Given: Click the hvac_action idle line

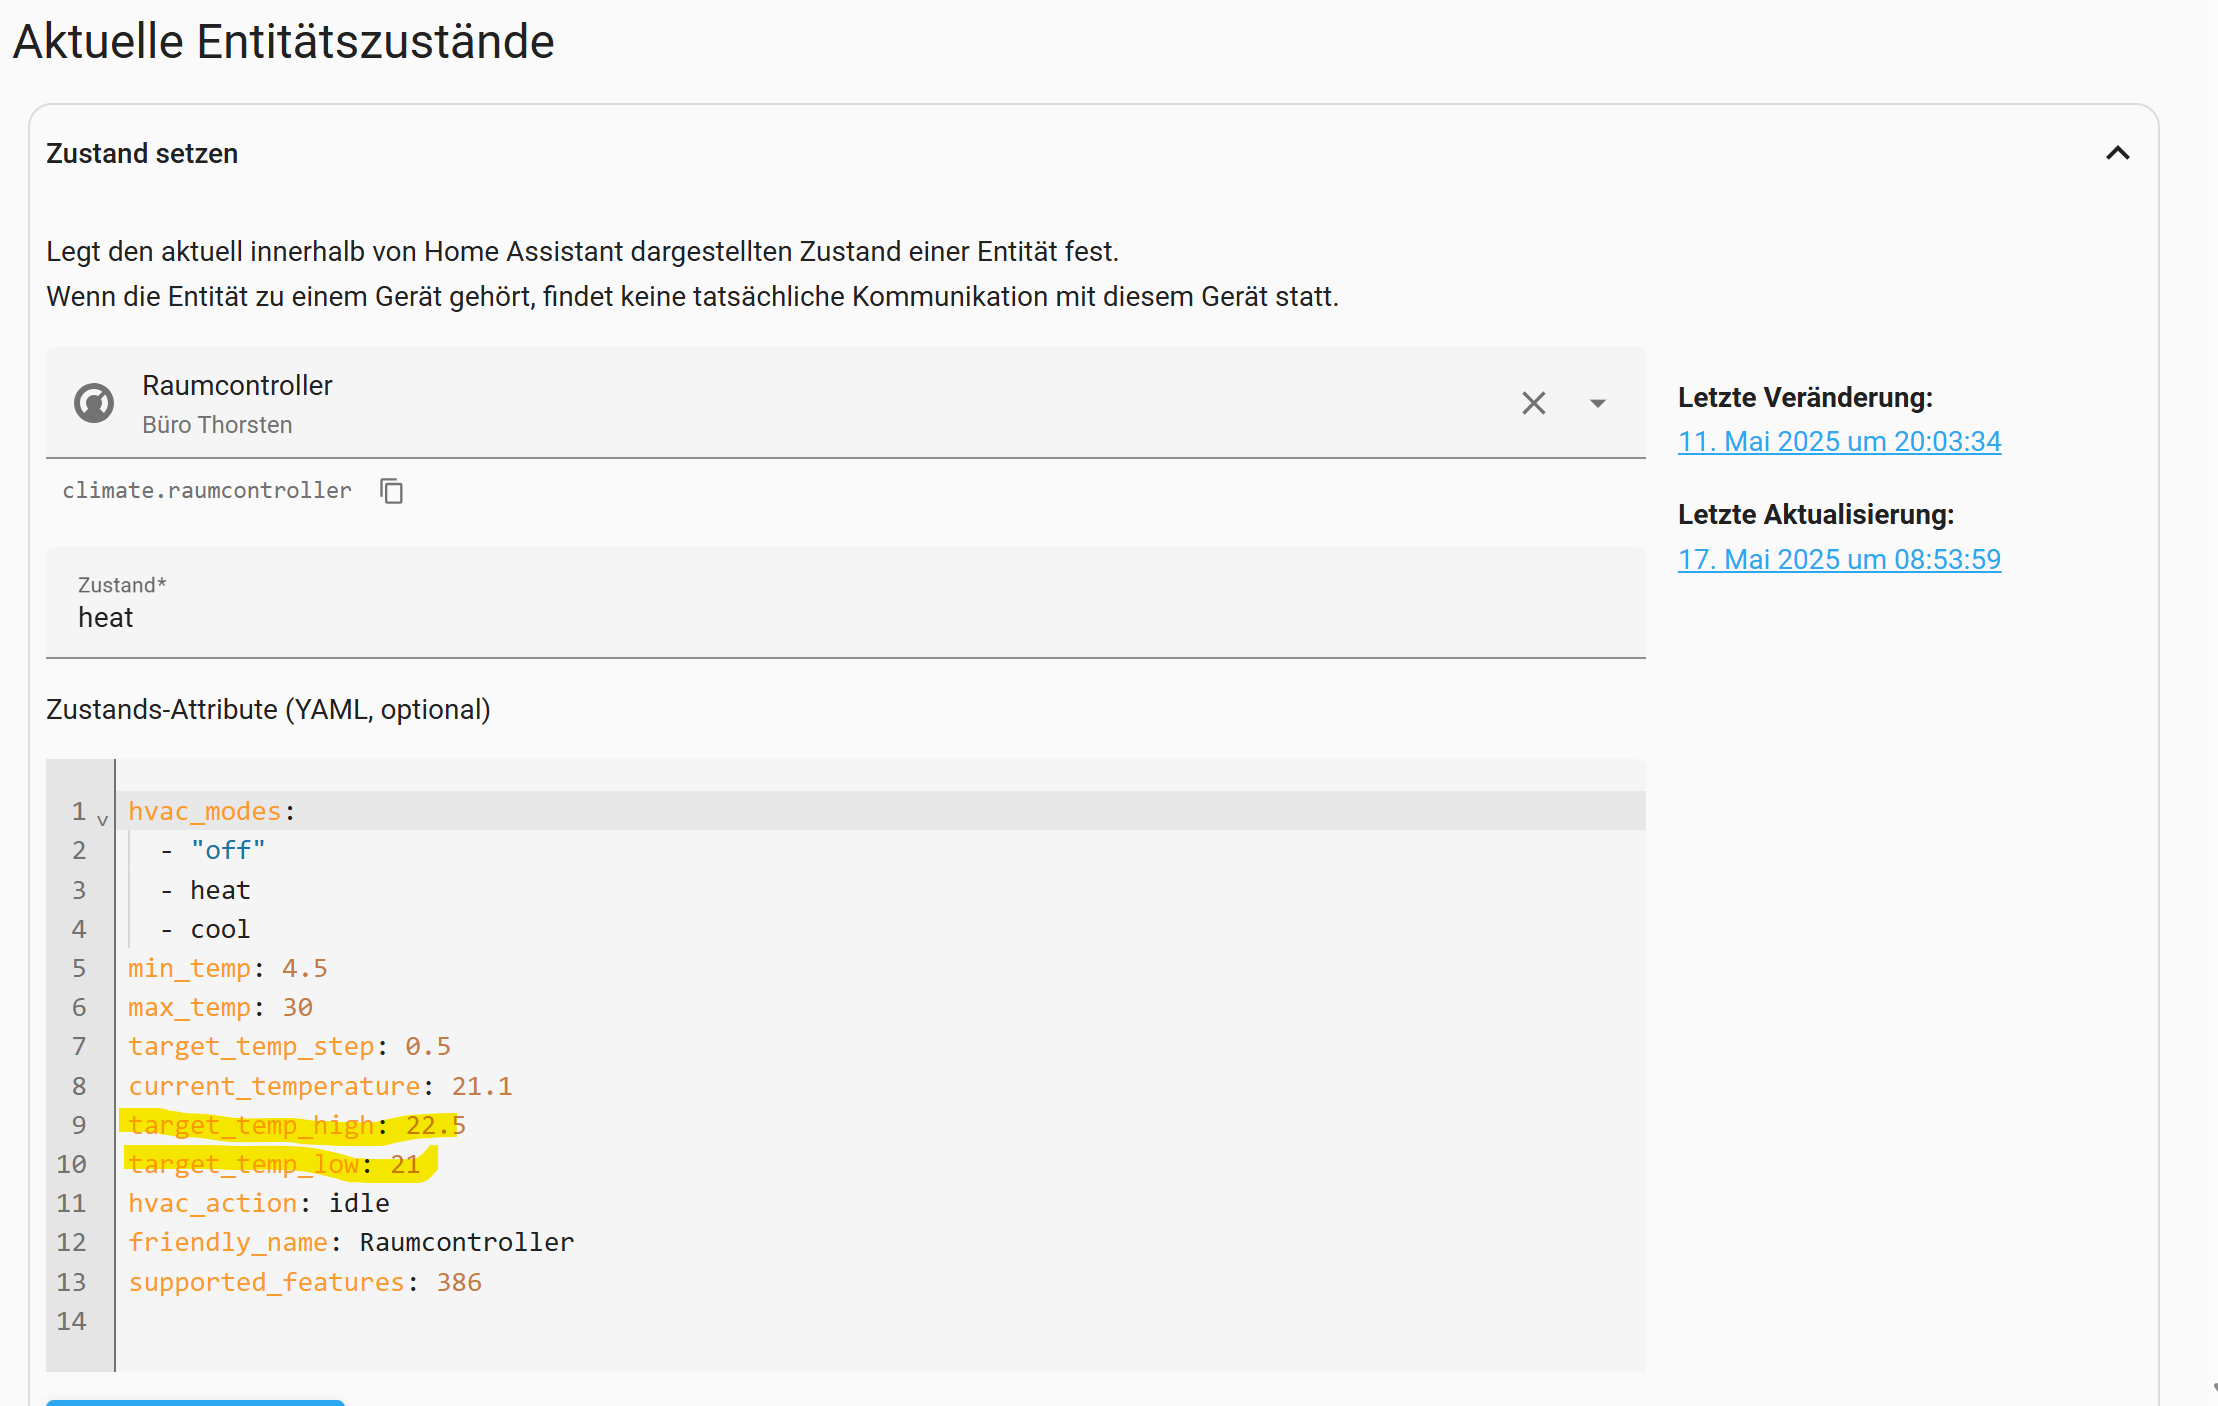Looking at the screenshot, I should (258, 1203).
